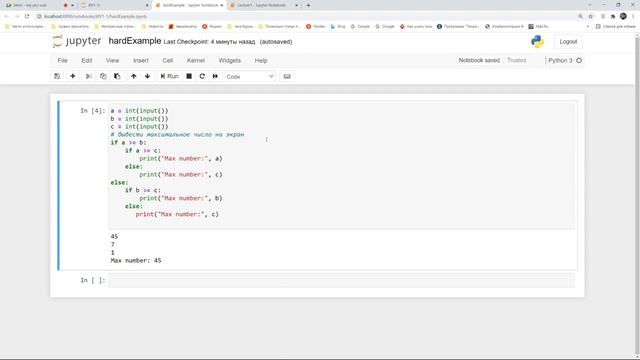Screen dimensions: 640x360
Task: Restart and run all cells fast-forward icon
Action: coord(215,76)
